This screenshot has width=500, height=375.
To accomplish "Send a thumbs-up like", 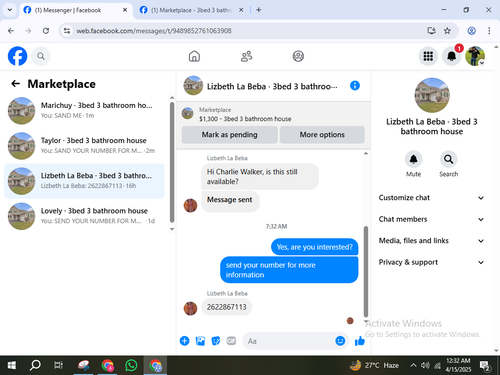I will coord(360,341).
